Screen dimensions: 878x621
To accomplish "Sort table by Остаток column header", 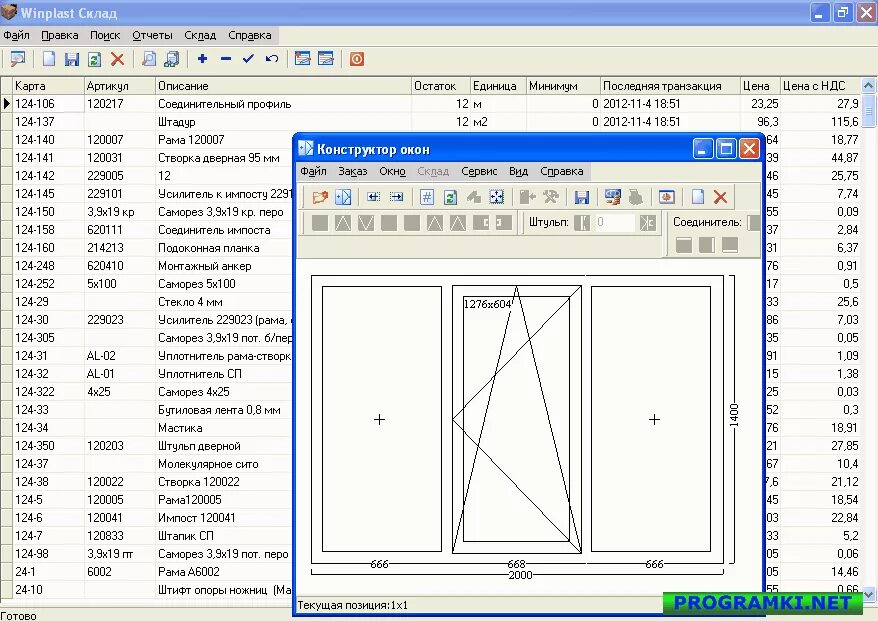I will 441,86.
